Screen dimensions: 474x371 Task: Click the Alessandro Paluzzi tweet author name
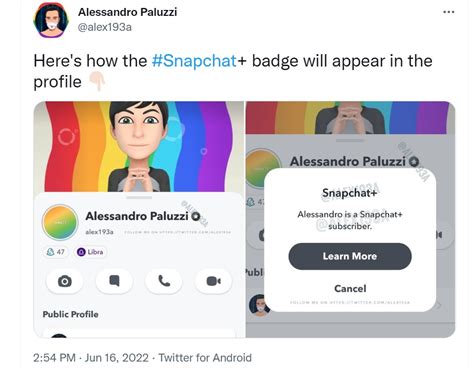point(127,12)
